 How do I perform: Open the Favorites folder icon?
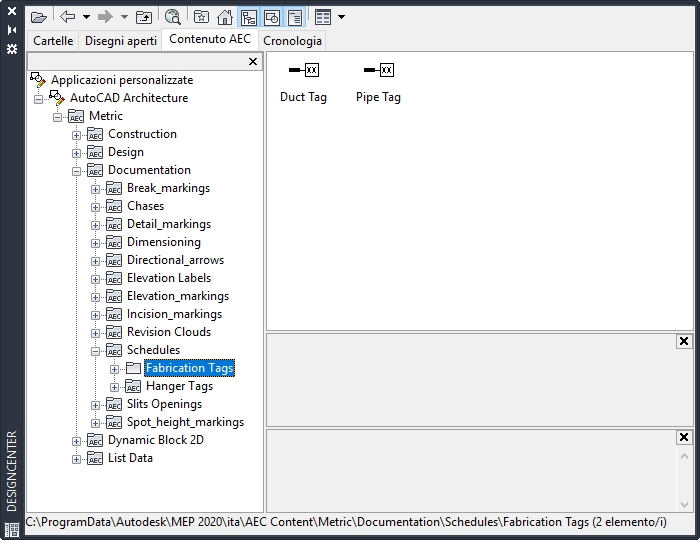click(201, 17)
